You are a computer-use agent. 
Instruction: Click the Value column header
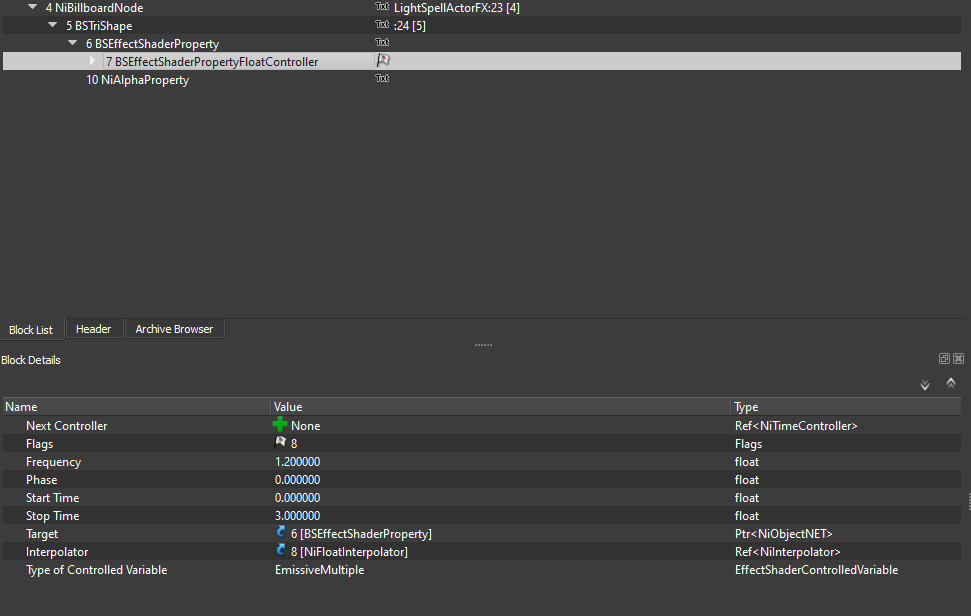pyautogui.click(x=501, y=407)
